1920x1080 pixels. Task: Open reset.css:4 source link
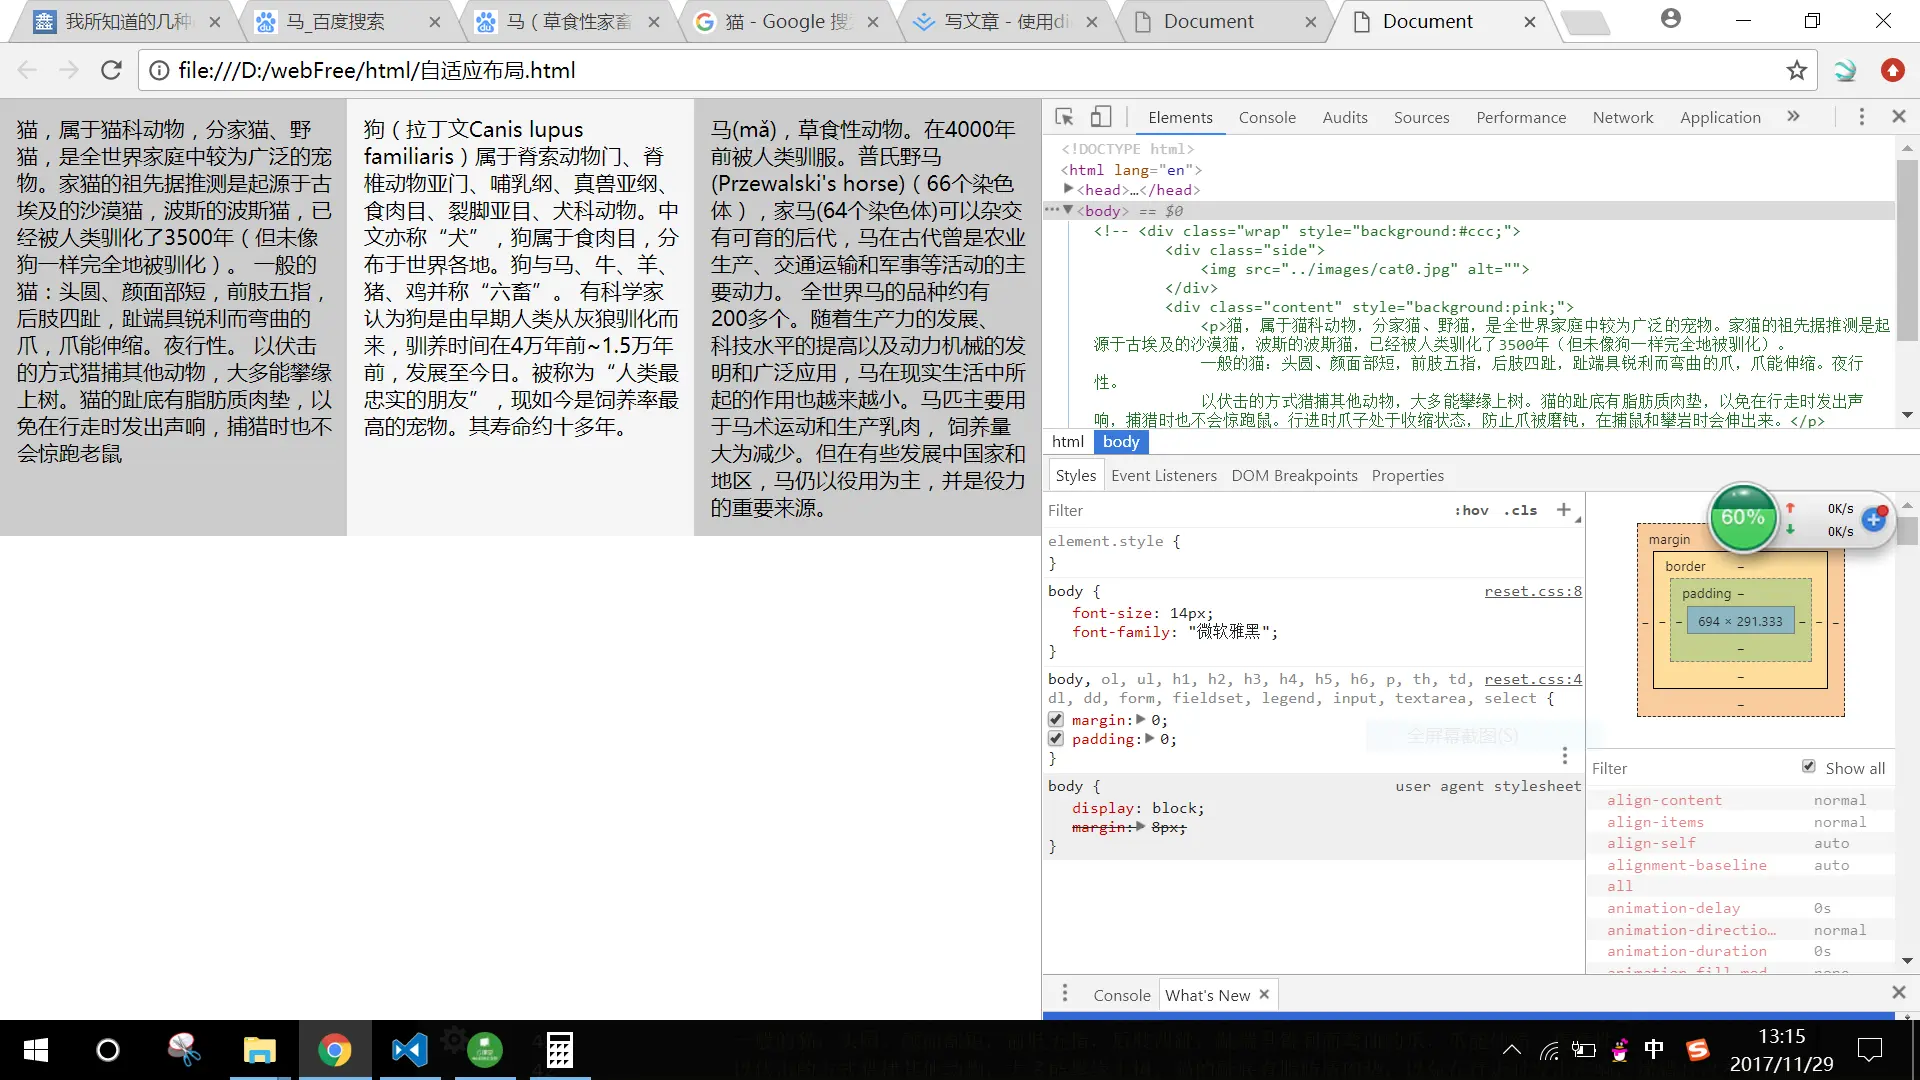[x=1533, y=679]
